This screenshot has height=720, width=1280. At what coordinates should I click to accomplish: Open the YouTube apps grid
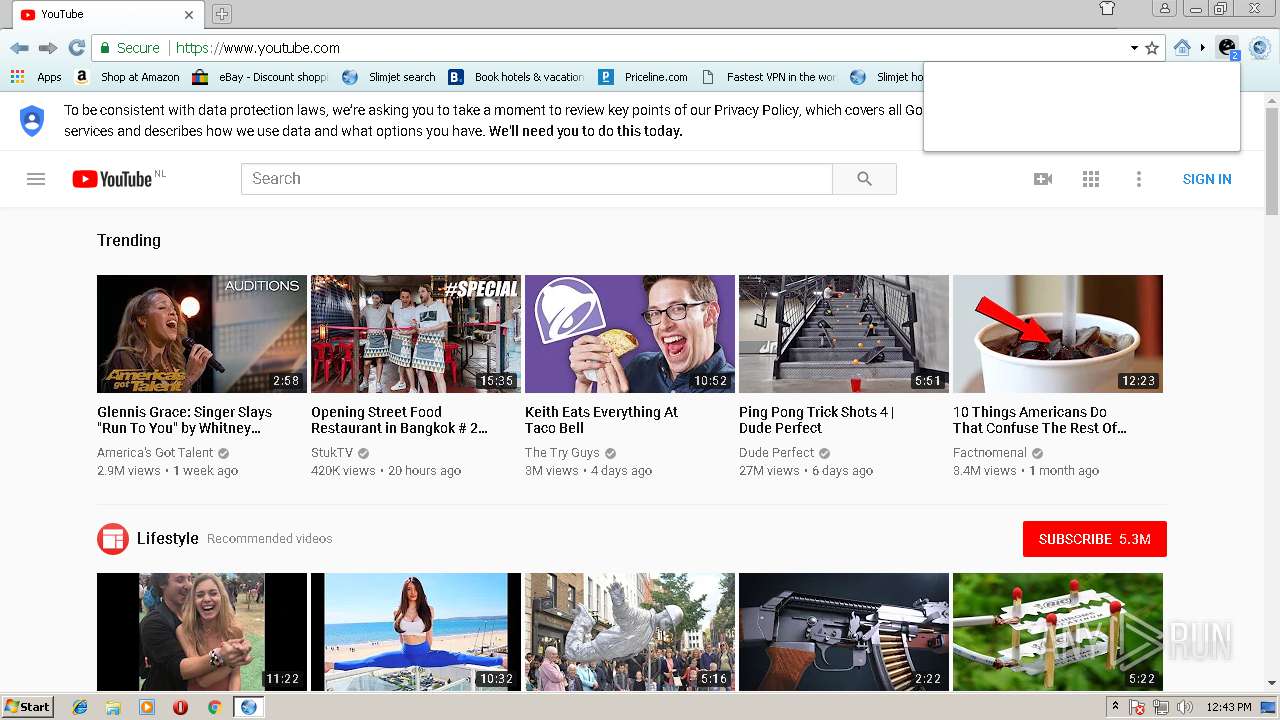[1091, 179]
